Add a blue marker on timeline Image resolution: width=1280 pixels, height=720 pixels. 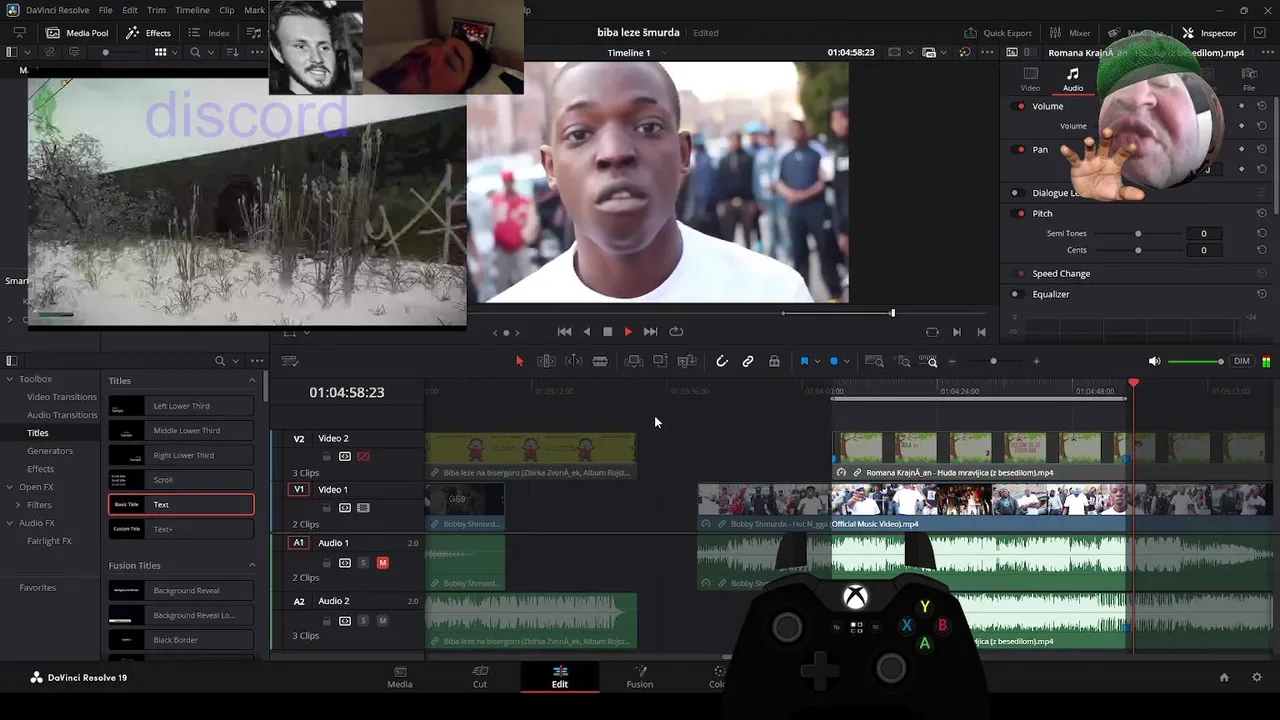click(834, 361)
